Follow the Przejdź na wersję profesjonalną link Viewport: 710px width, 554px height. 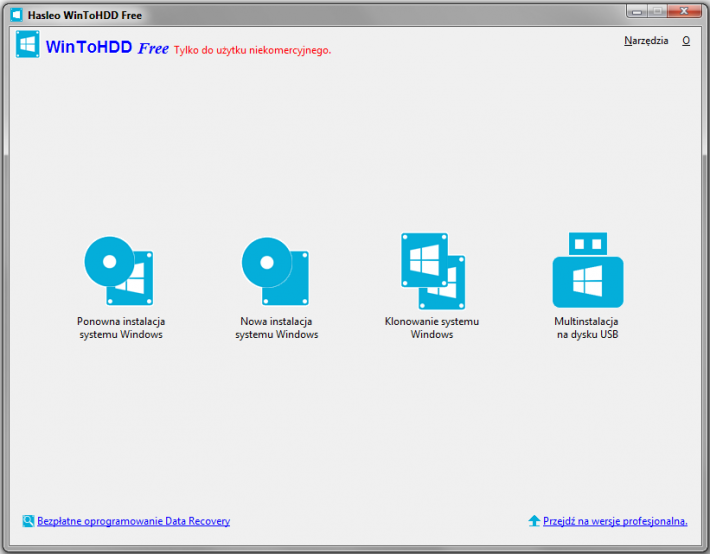click(x=615, y=521)
